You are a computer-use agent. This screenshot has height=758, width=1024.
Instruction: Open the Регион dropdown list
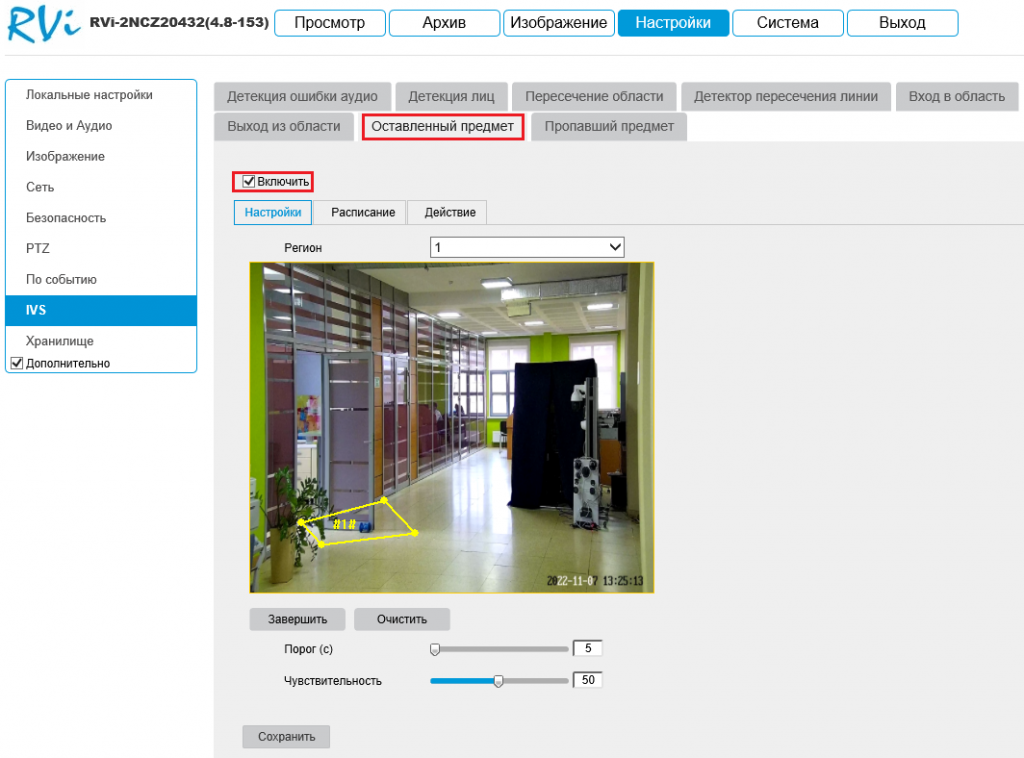527,247
